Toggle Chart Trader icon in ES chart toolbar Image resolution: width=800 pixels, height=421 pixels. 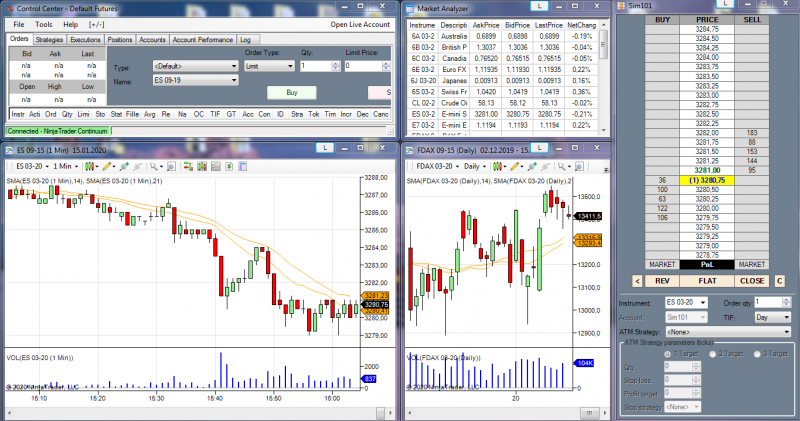click(188, 166)
